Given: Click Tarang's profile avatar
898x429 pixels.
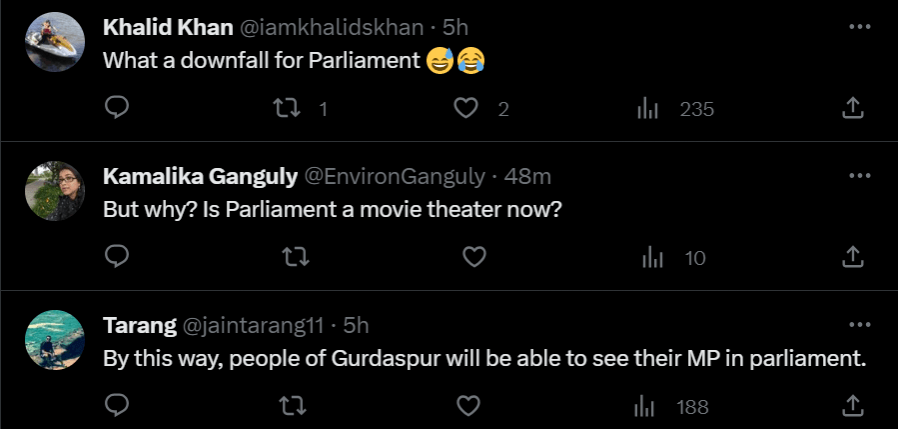Looking at the screenshot, I should tap(54, 340).
